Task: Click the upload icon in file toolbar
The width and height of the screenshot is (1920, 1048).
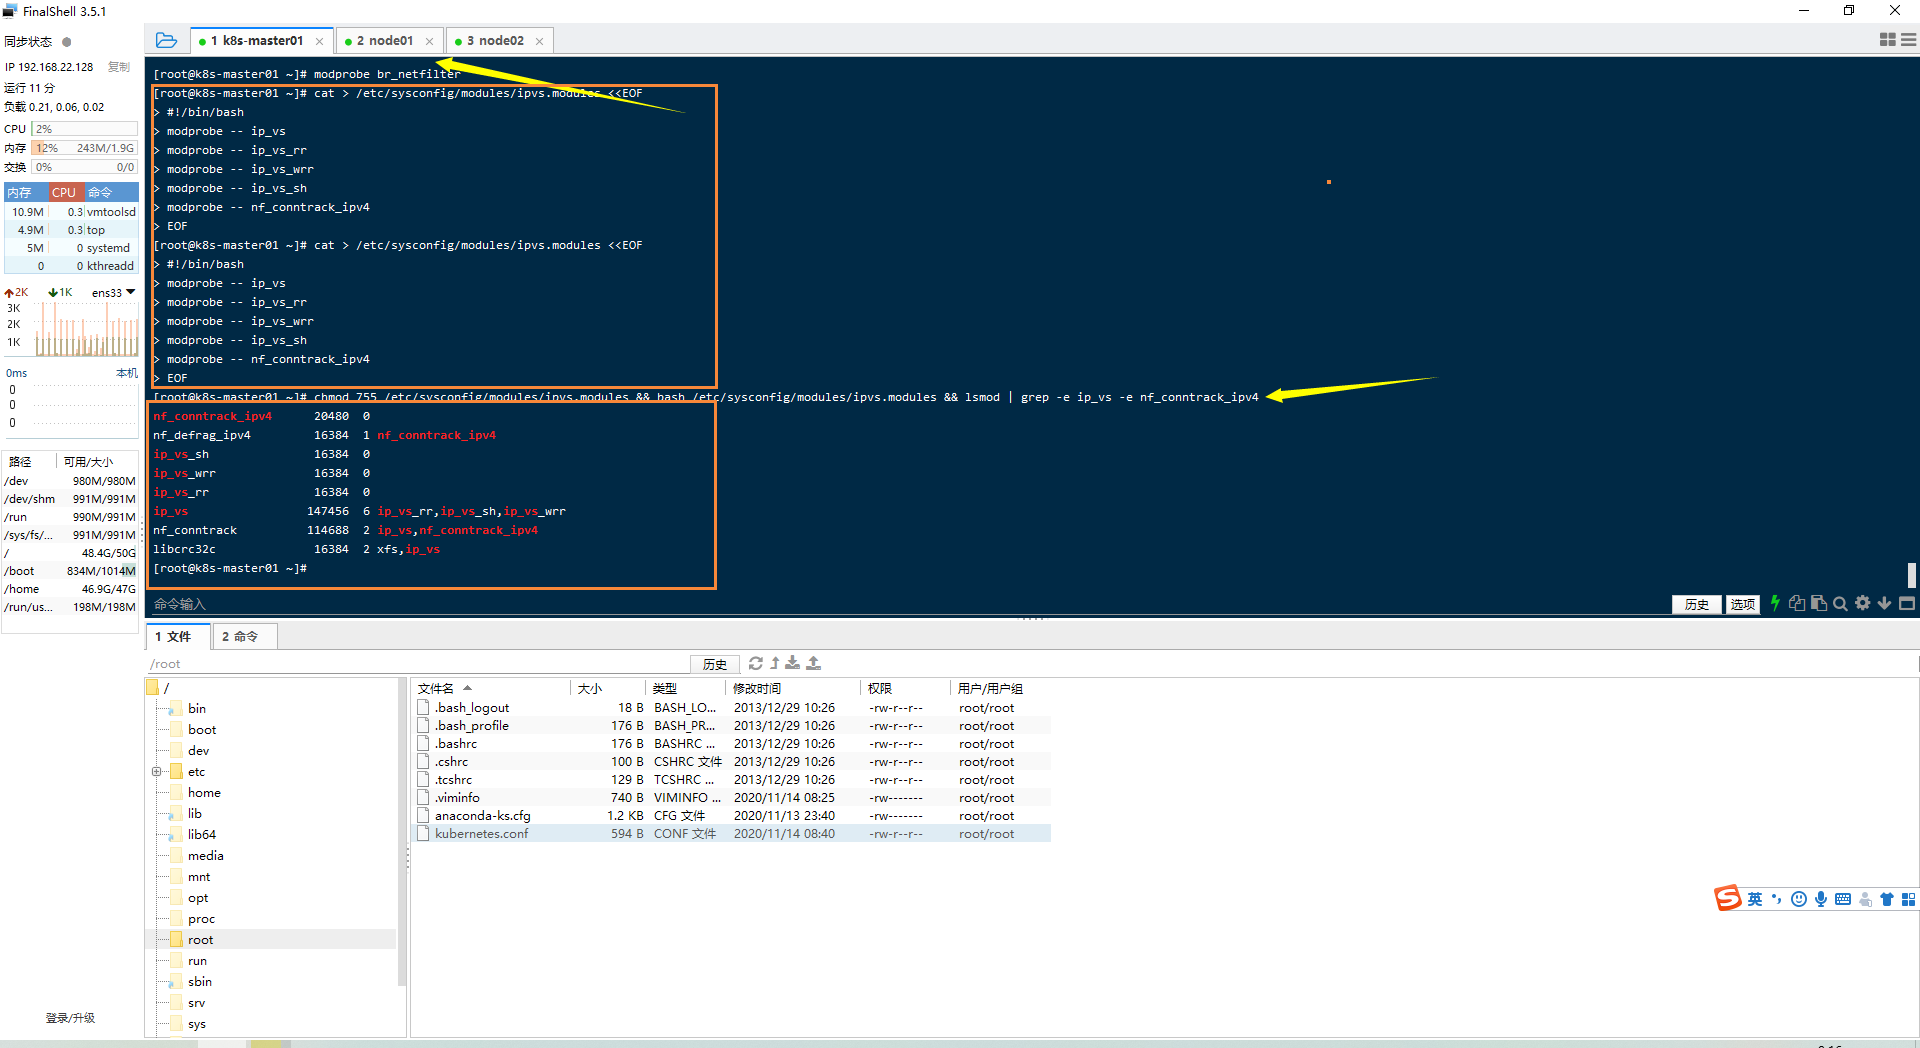Action: [814, 663]
